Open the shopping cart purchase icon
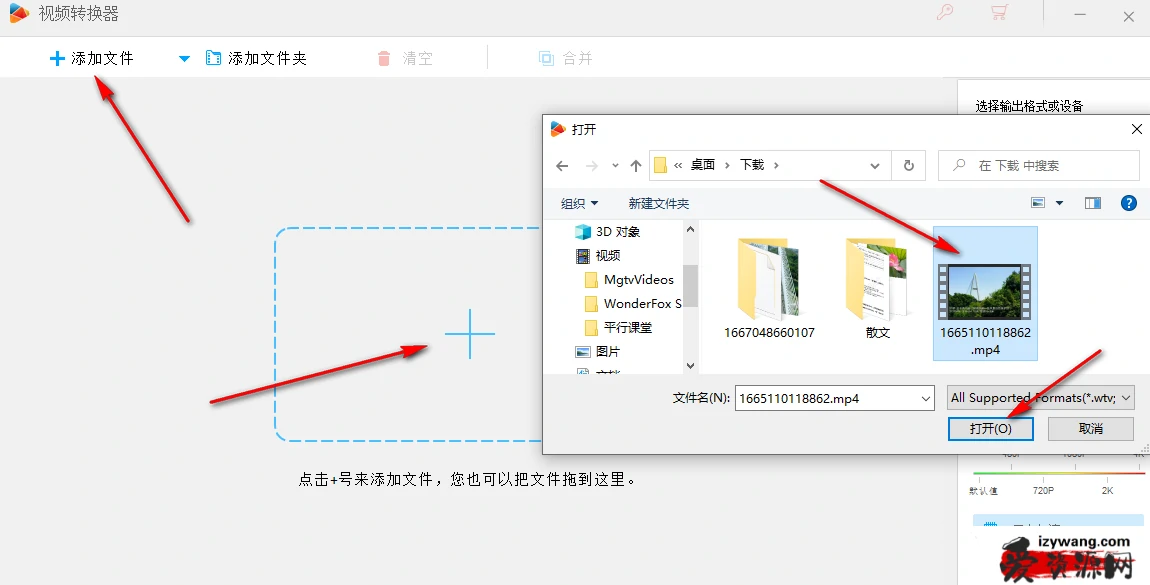This screenshot has height=585, width=1150. click(x=998, y=13)
